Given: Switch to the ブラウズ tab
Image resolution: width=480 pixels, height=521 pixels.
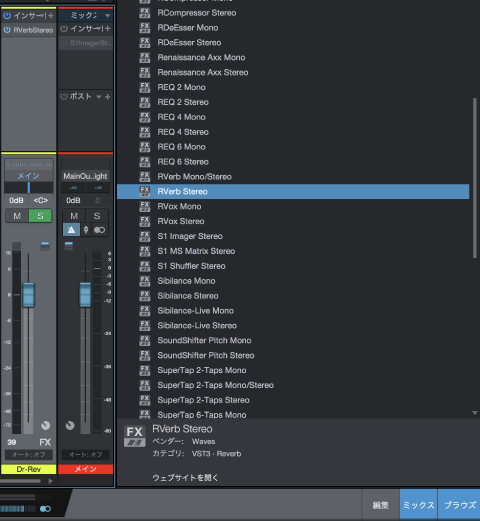Looking at the screenshot, I should tap(460, 505).
